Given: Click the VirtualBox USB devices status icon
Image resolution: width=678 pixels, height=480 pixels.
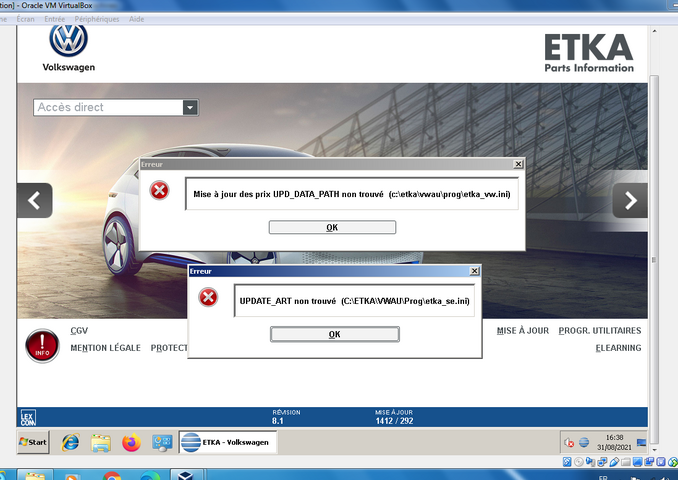Looking at the screenshot, I should (614, 462).
